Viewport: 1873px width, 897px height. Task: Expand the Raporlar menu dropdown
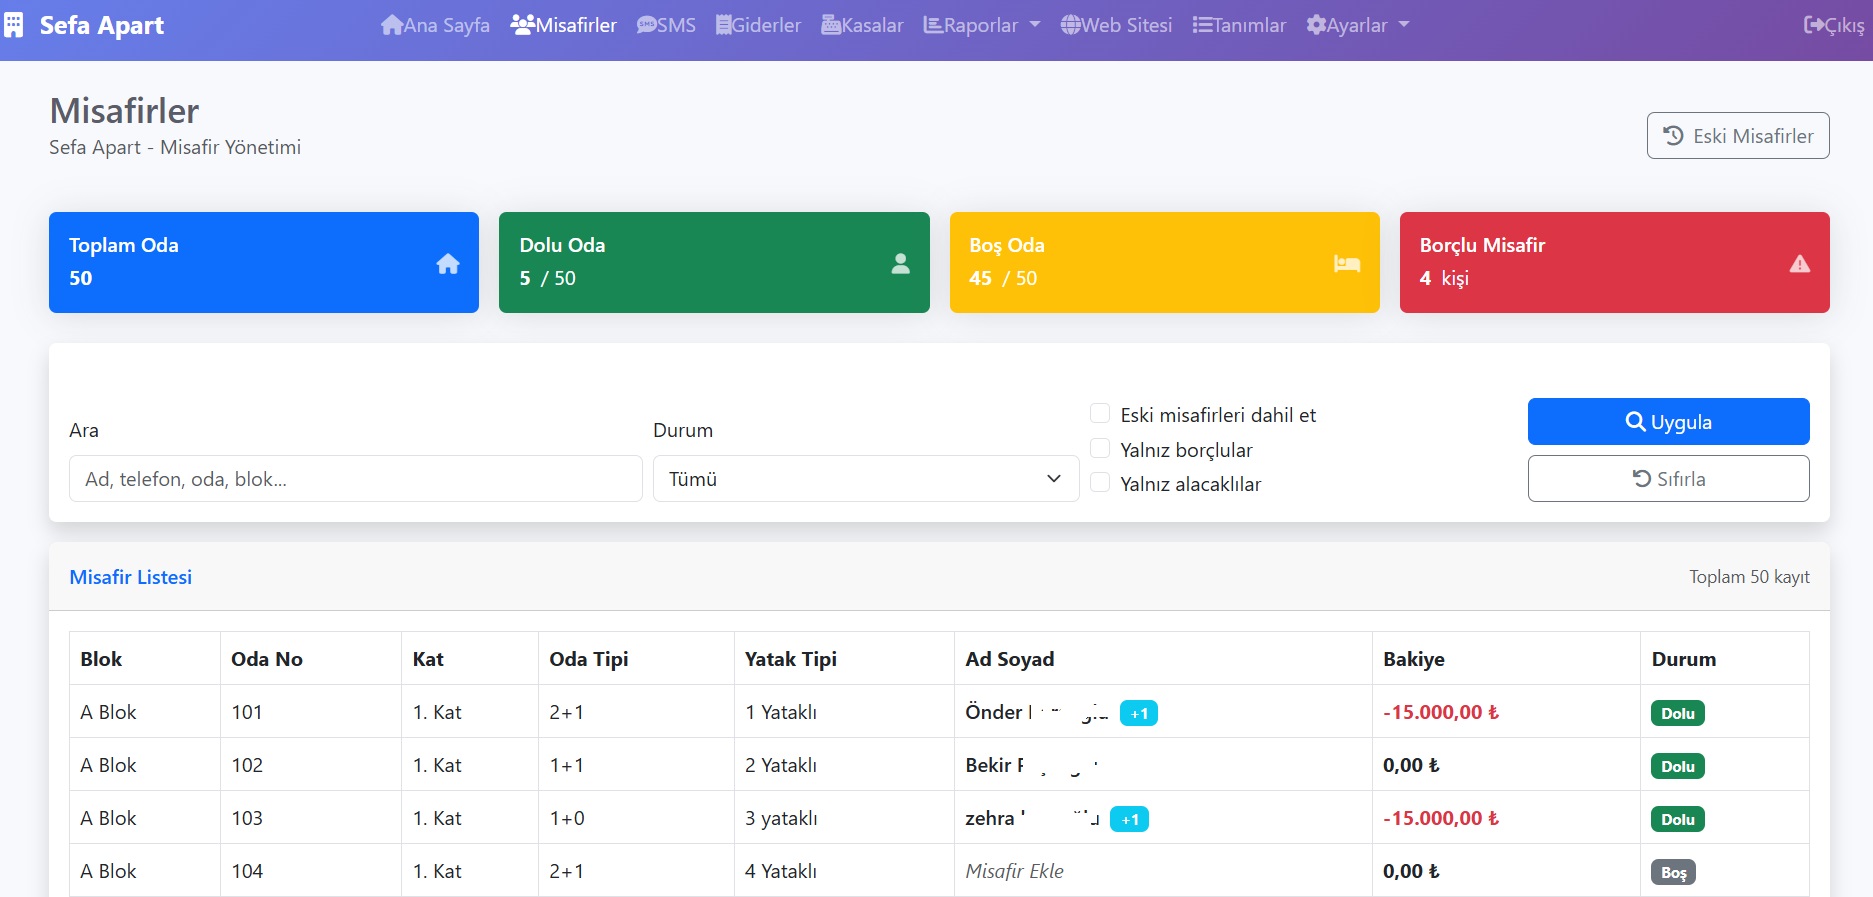click(981, 25)
